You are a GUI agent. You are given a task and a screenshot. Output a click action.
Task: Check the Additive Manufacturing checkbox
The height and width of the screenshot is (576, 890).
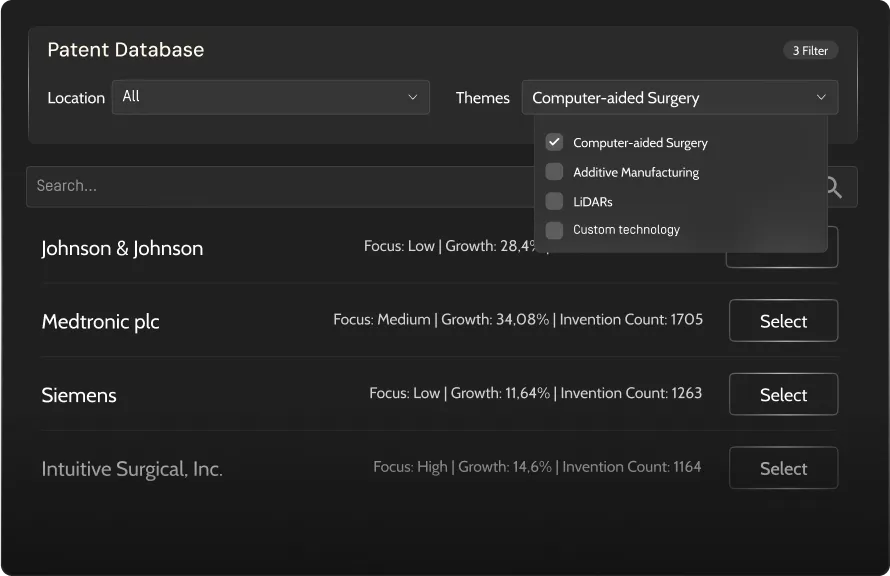(x=554, y=171)
